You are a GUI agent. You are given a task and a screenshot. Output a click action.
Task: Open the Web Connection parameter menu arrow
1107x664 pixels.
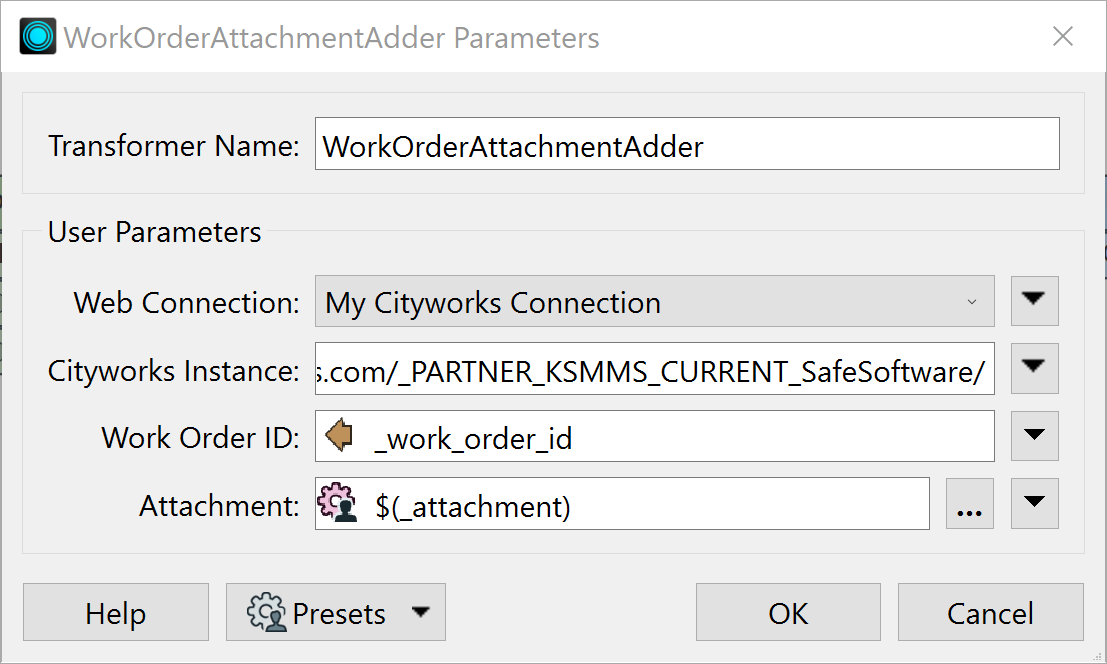[1034, 301]
